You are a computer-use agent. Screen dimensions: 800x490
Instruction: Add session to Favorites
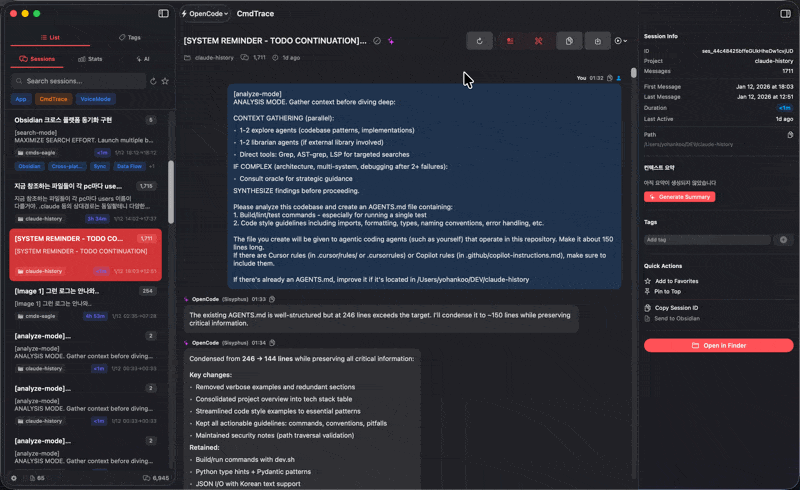coord(671,281)
